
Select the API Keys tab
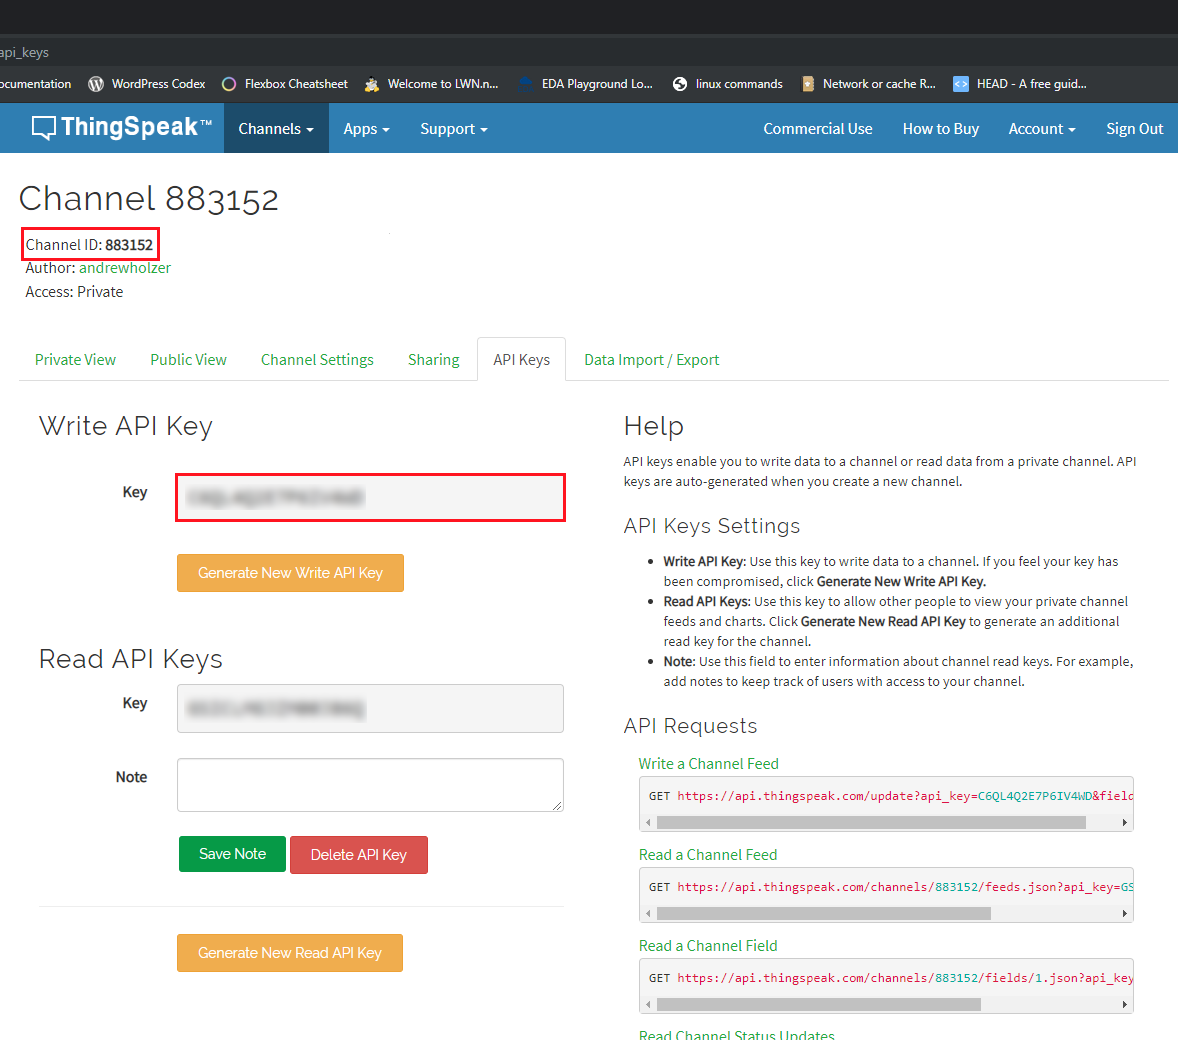pos(521,360)
